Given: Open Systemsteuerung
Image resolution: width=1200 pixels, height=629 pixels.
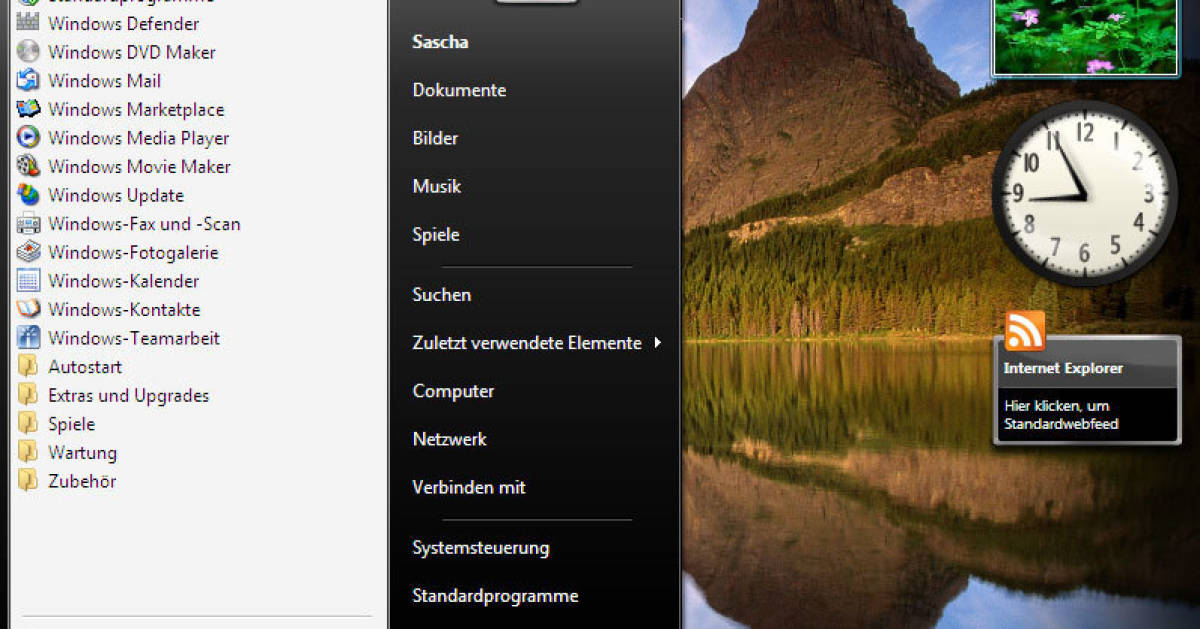Looking at the screenshot, I should tap(480, 547).
